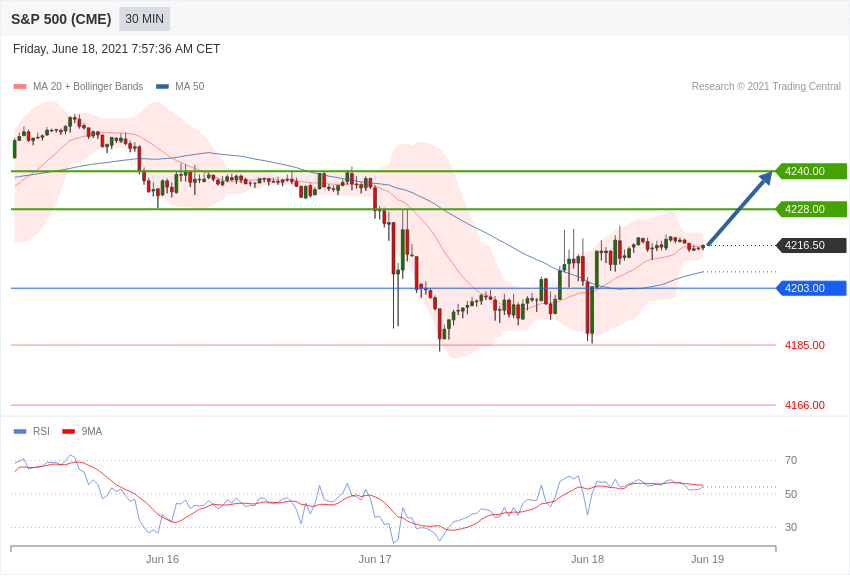Click the 4240.00 resistance price tag
Screen dimensions: 850x576
[x=811, y=171]
